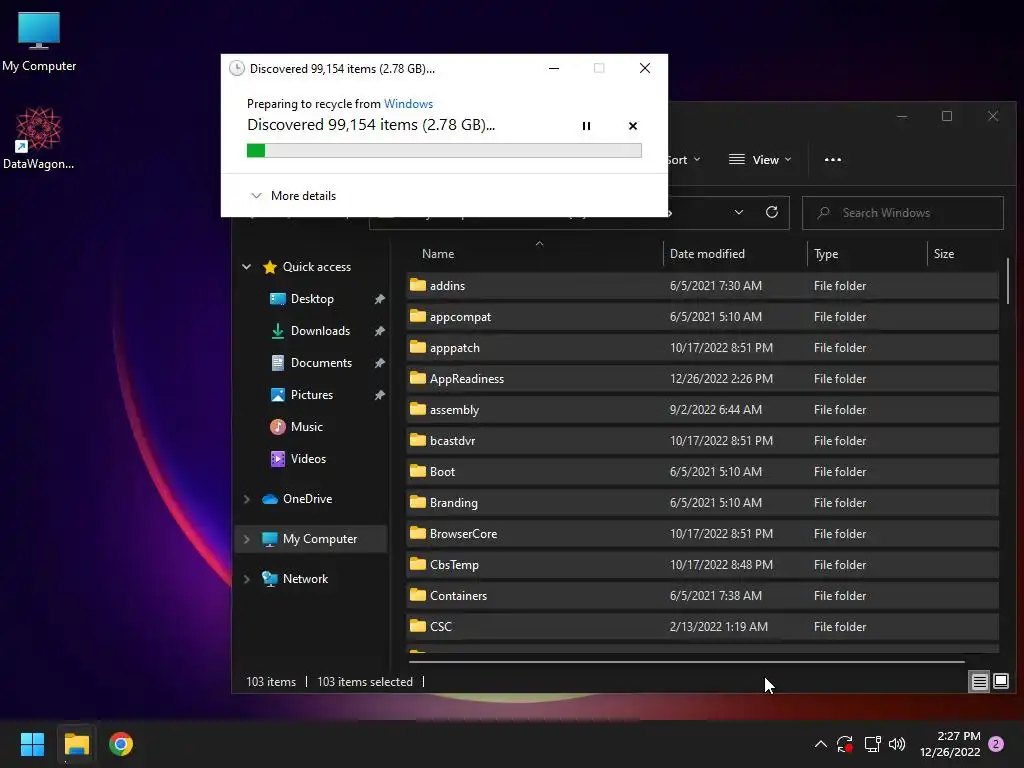Image resolution: width=1024 pixels, height=768 pixels.
Task: Click the CbsTemp folder name
Action: (x=454, y=565)
